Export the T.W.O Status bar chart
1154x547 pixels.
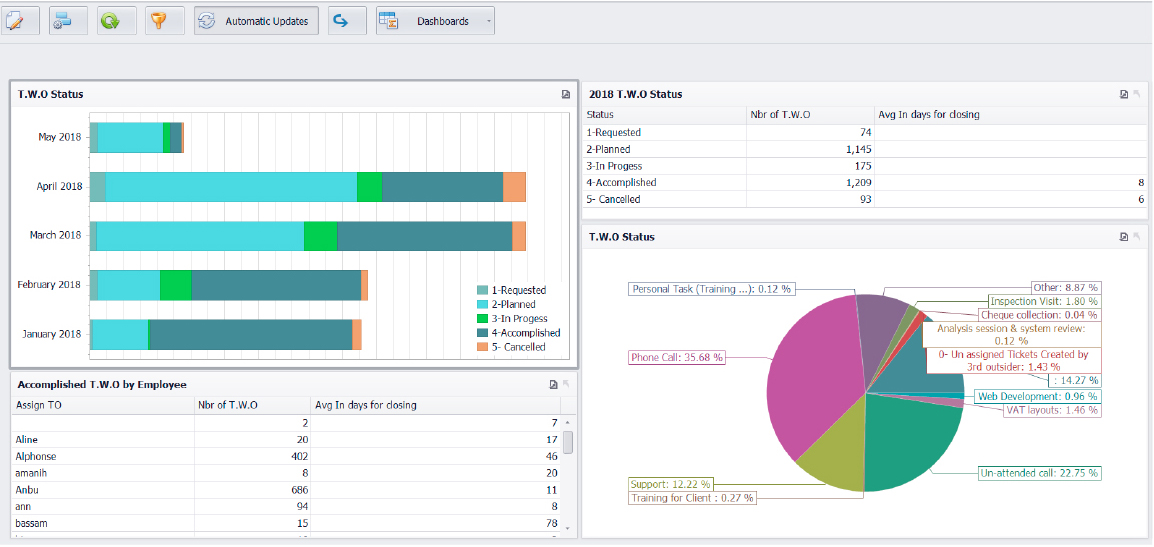565,95
